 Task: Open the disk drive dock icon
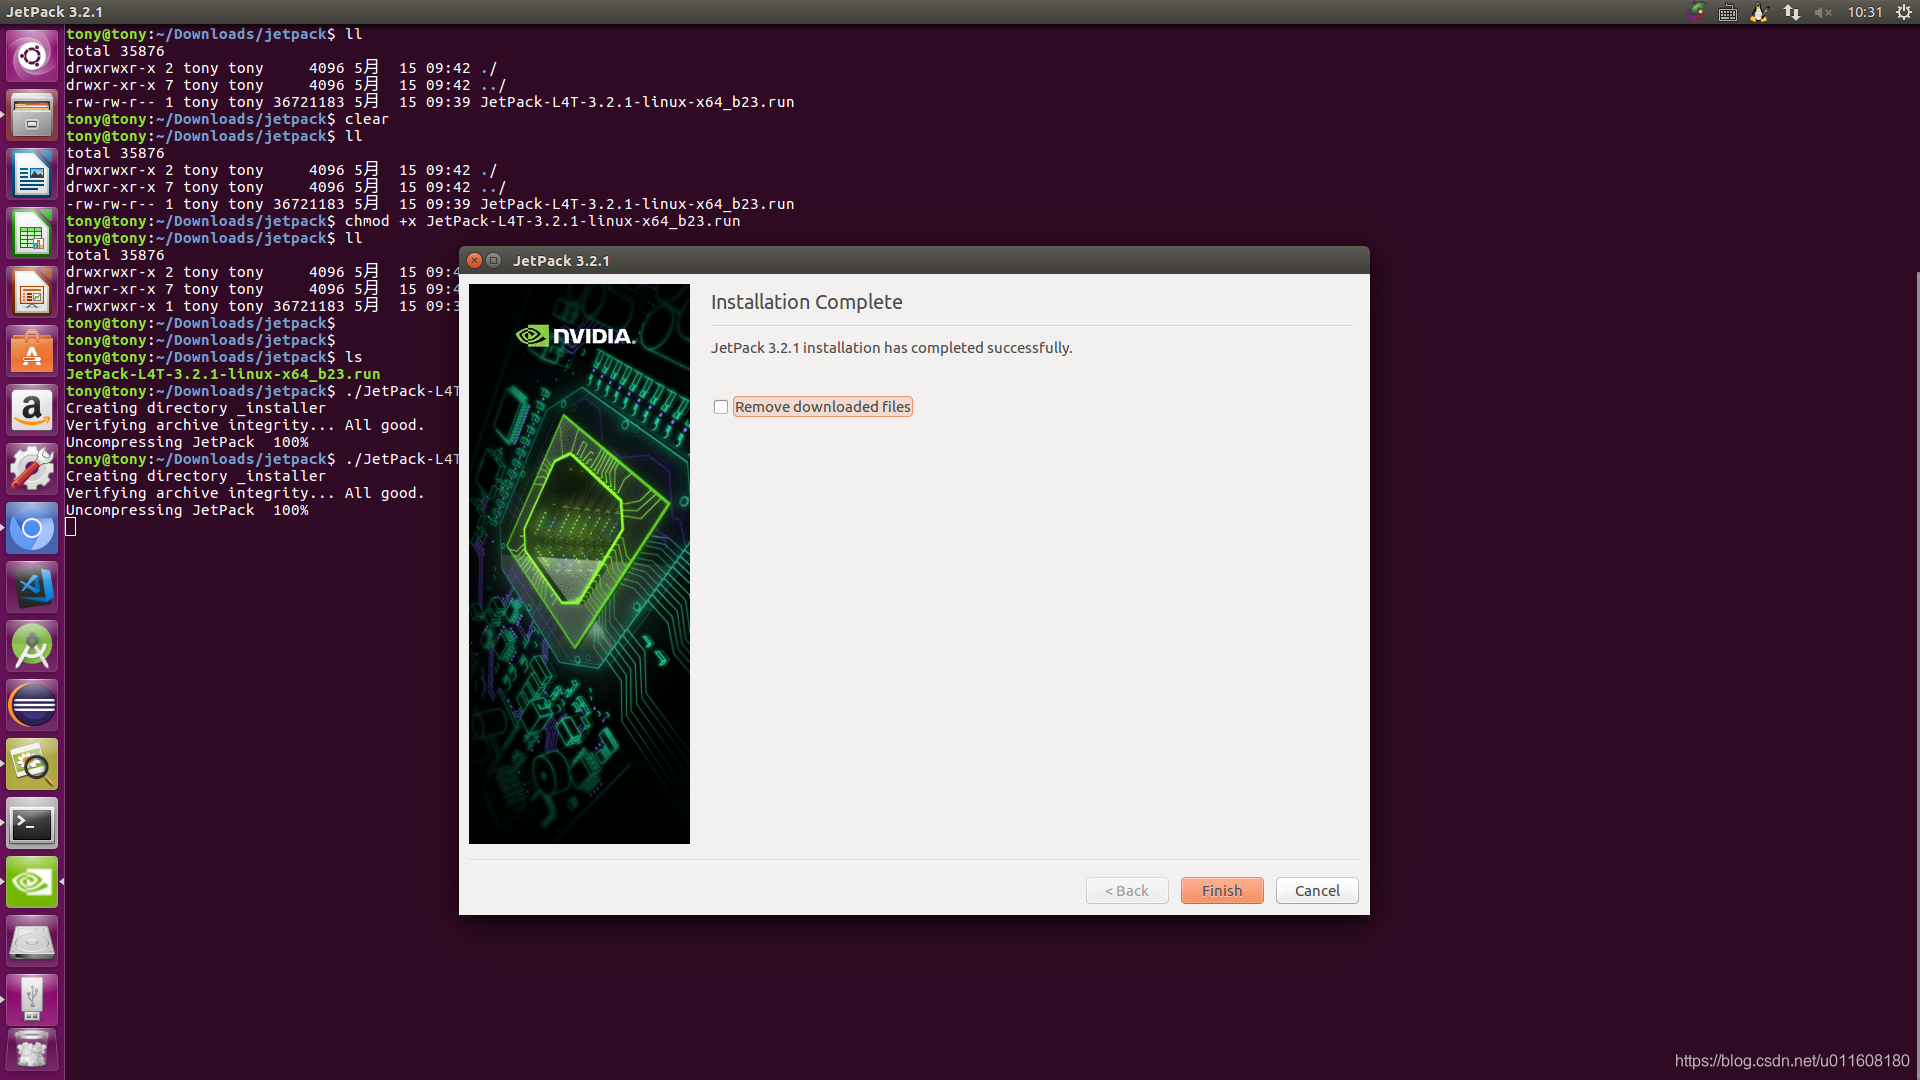tap(32, 941)
